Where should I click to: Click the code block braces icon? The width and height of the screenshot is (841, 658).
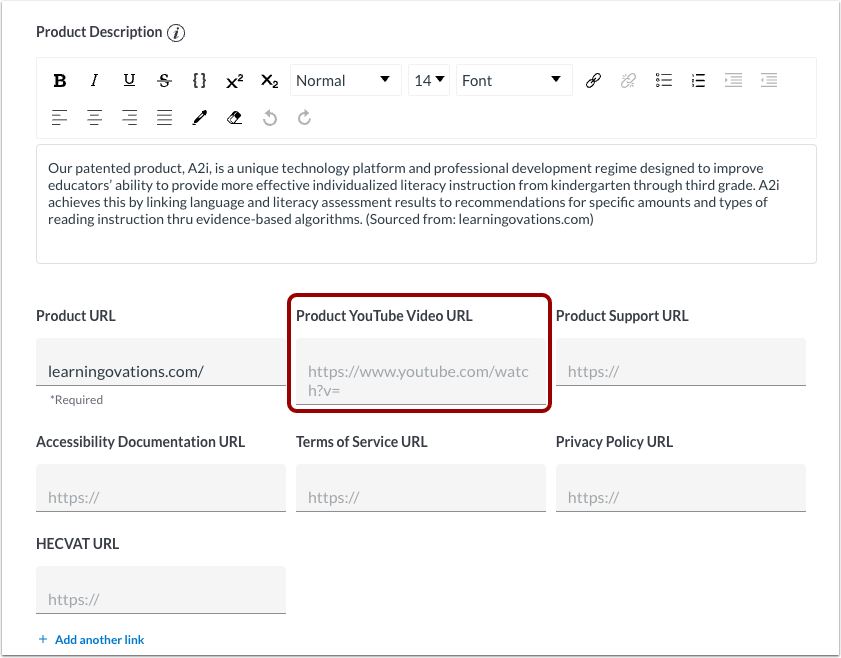click(x=199, y=80)
